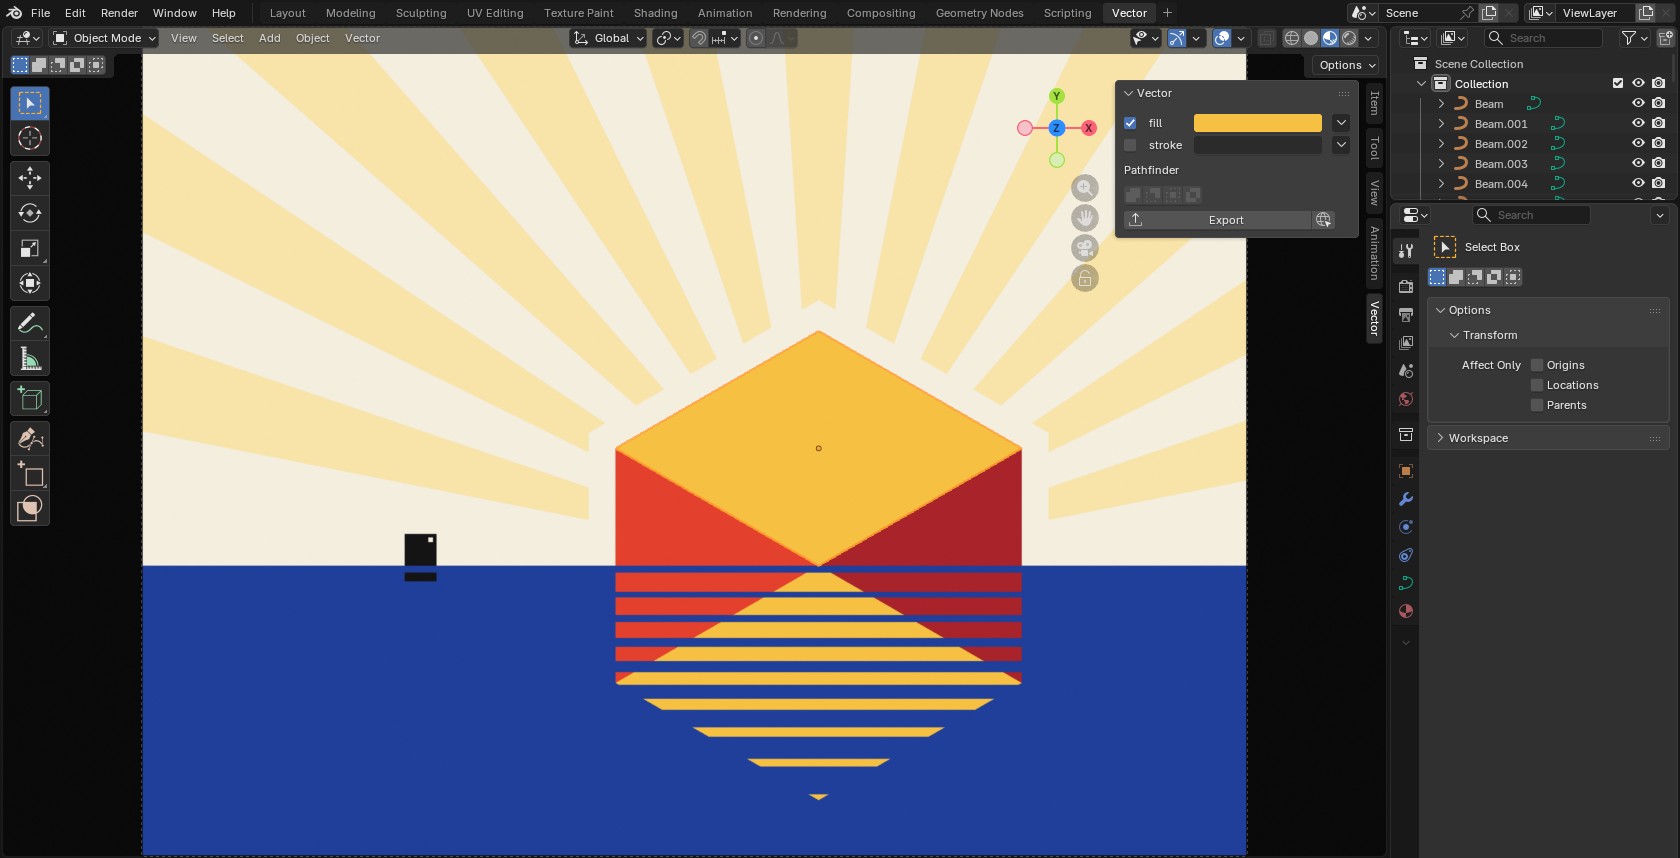This screenshot has height=858, width=1680.
Task: Click the zoom magnifier viewport icon
Action: point(1085,188)
